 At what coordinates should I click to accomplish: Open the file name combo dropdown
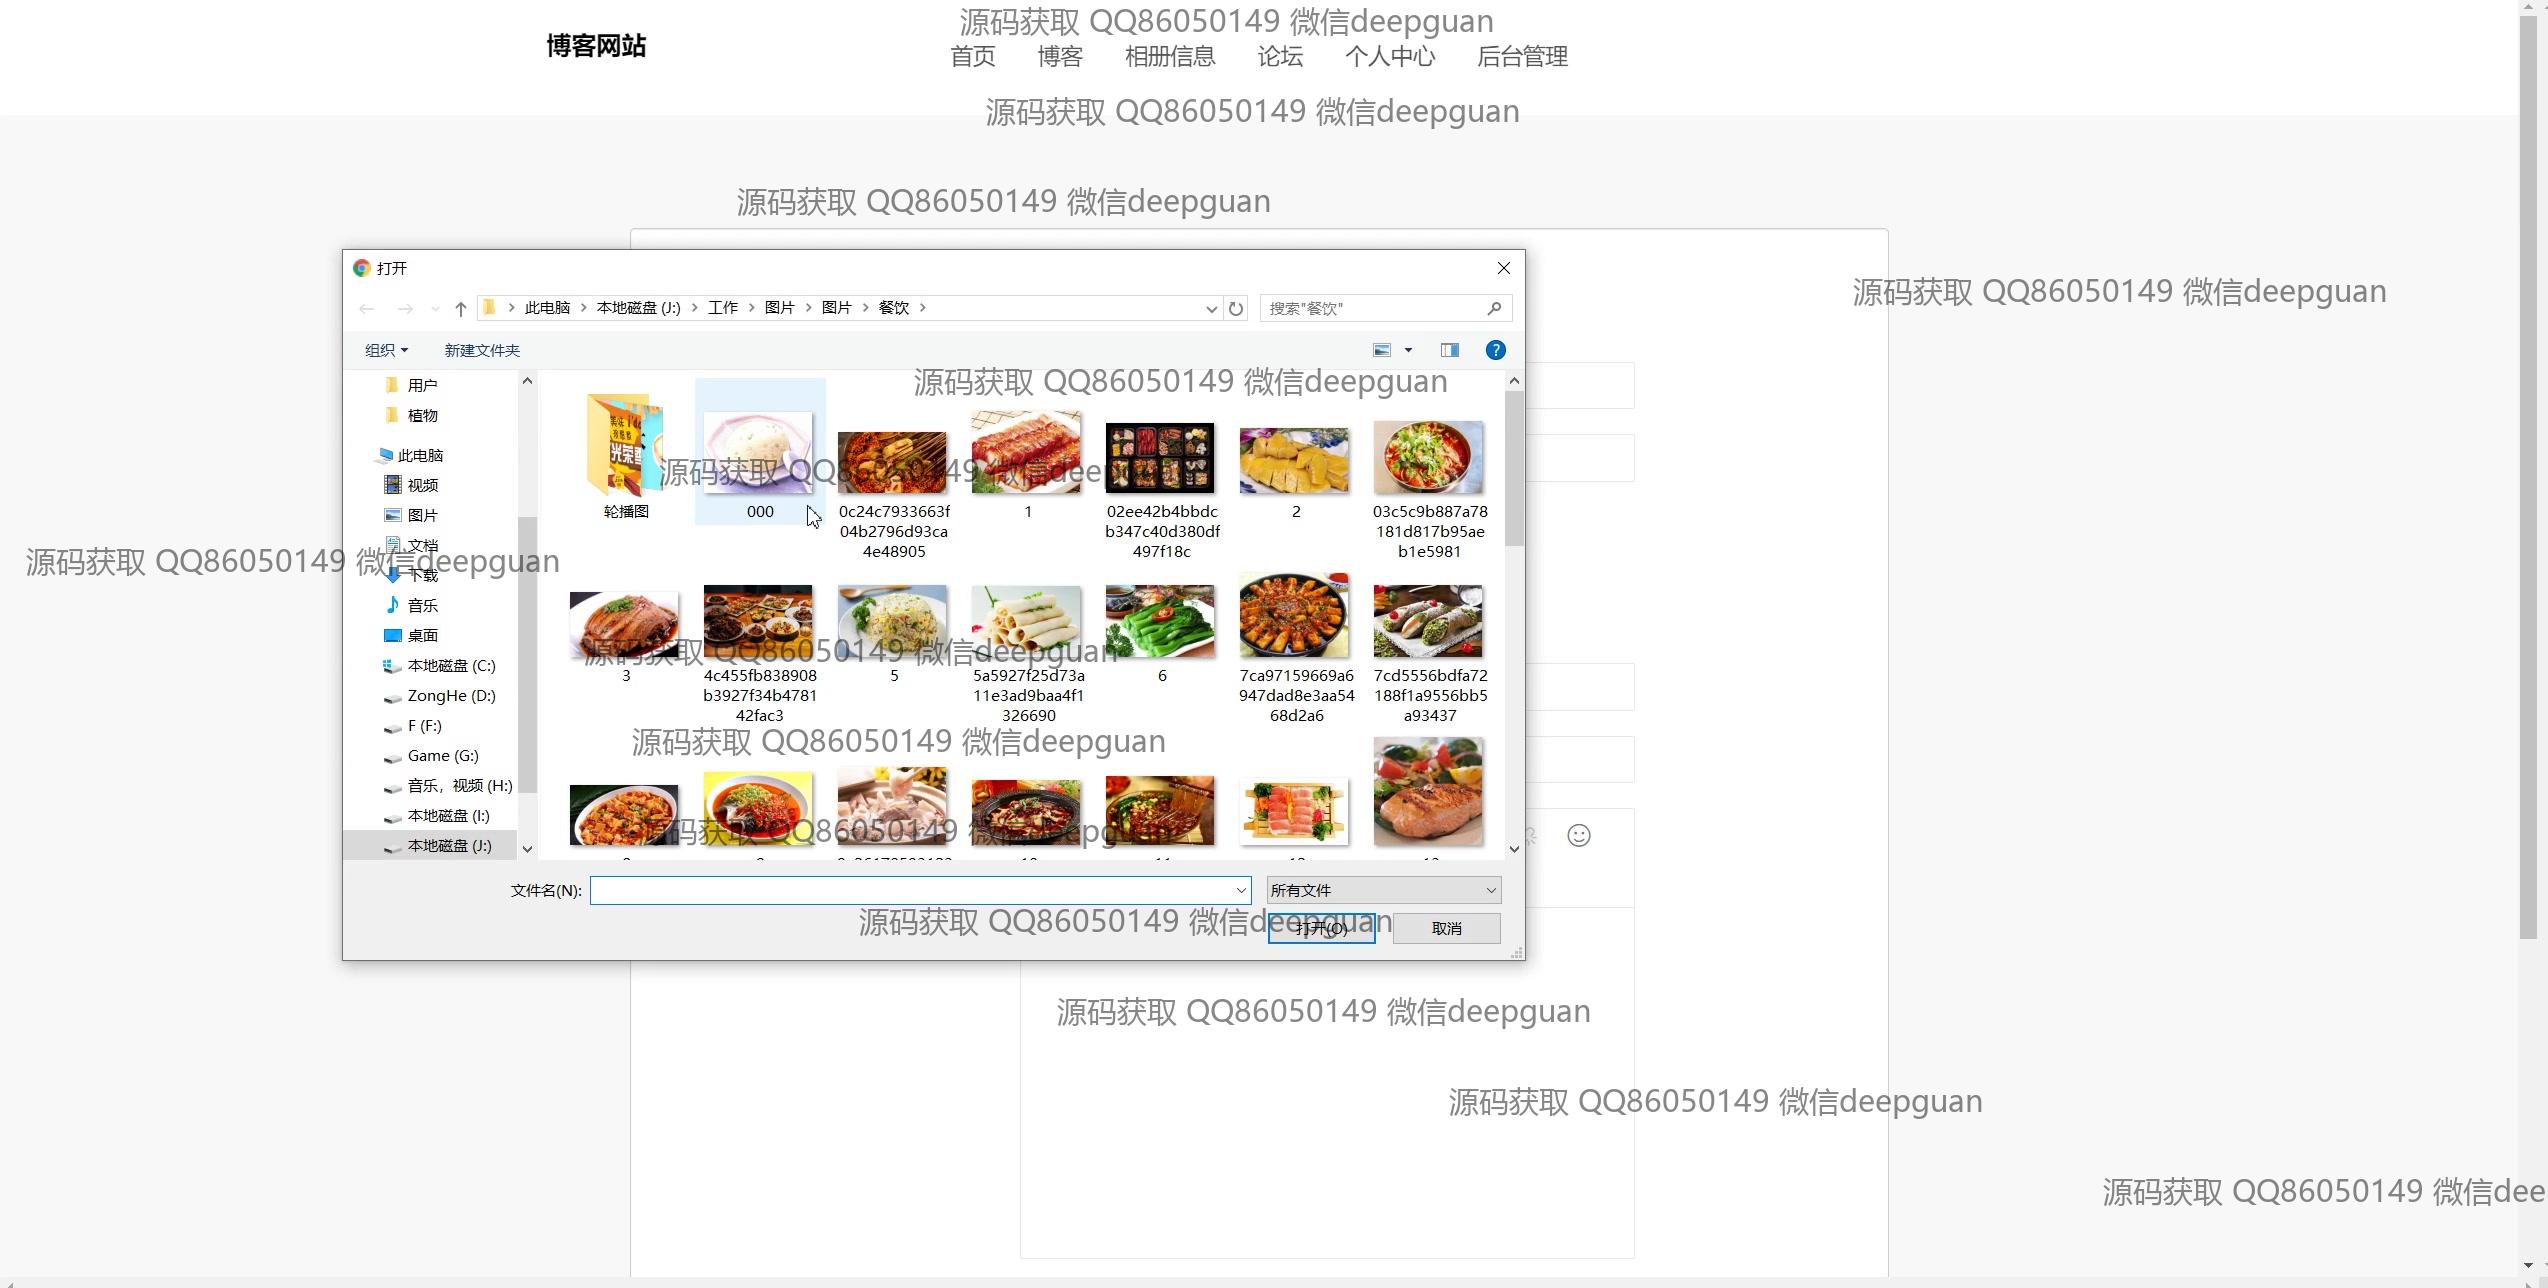coord(1241,890)
